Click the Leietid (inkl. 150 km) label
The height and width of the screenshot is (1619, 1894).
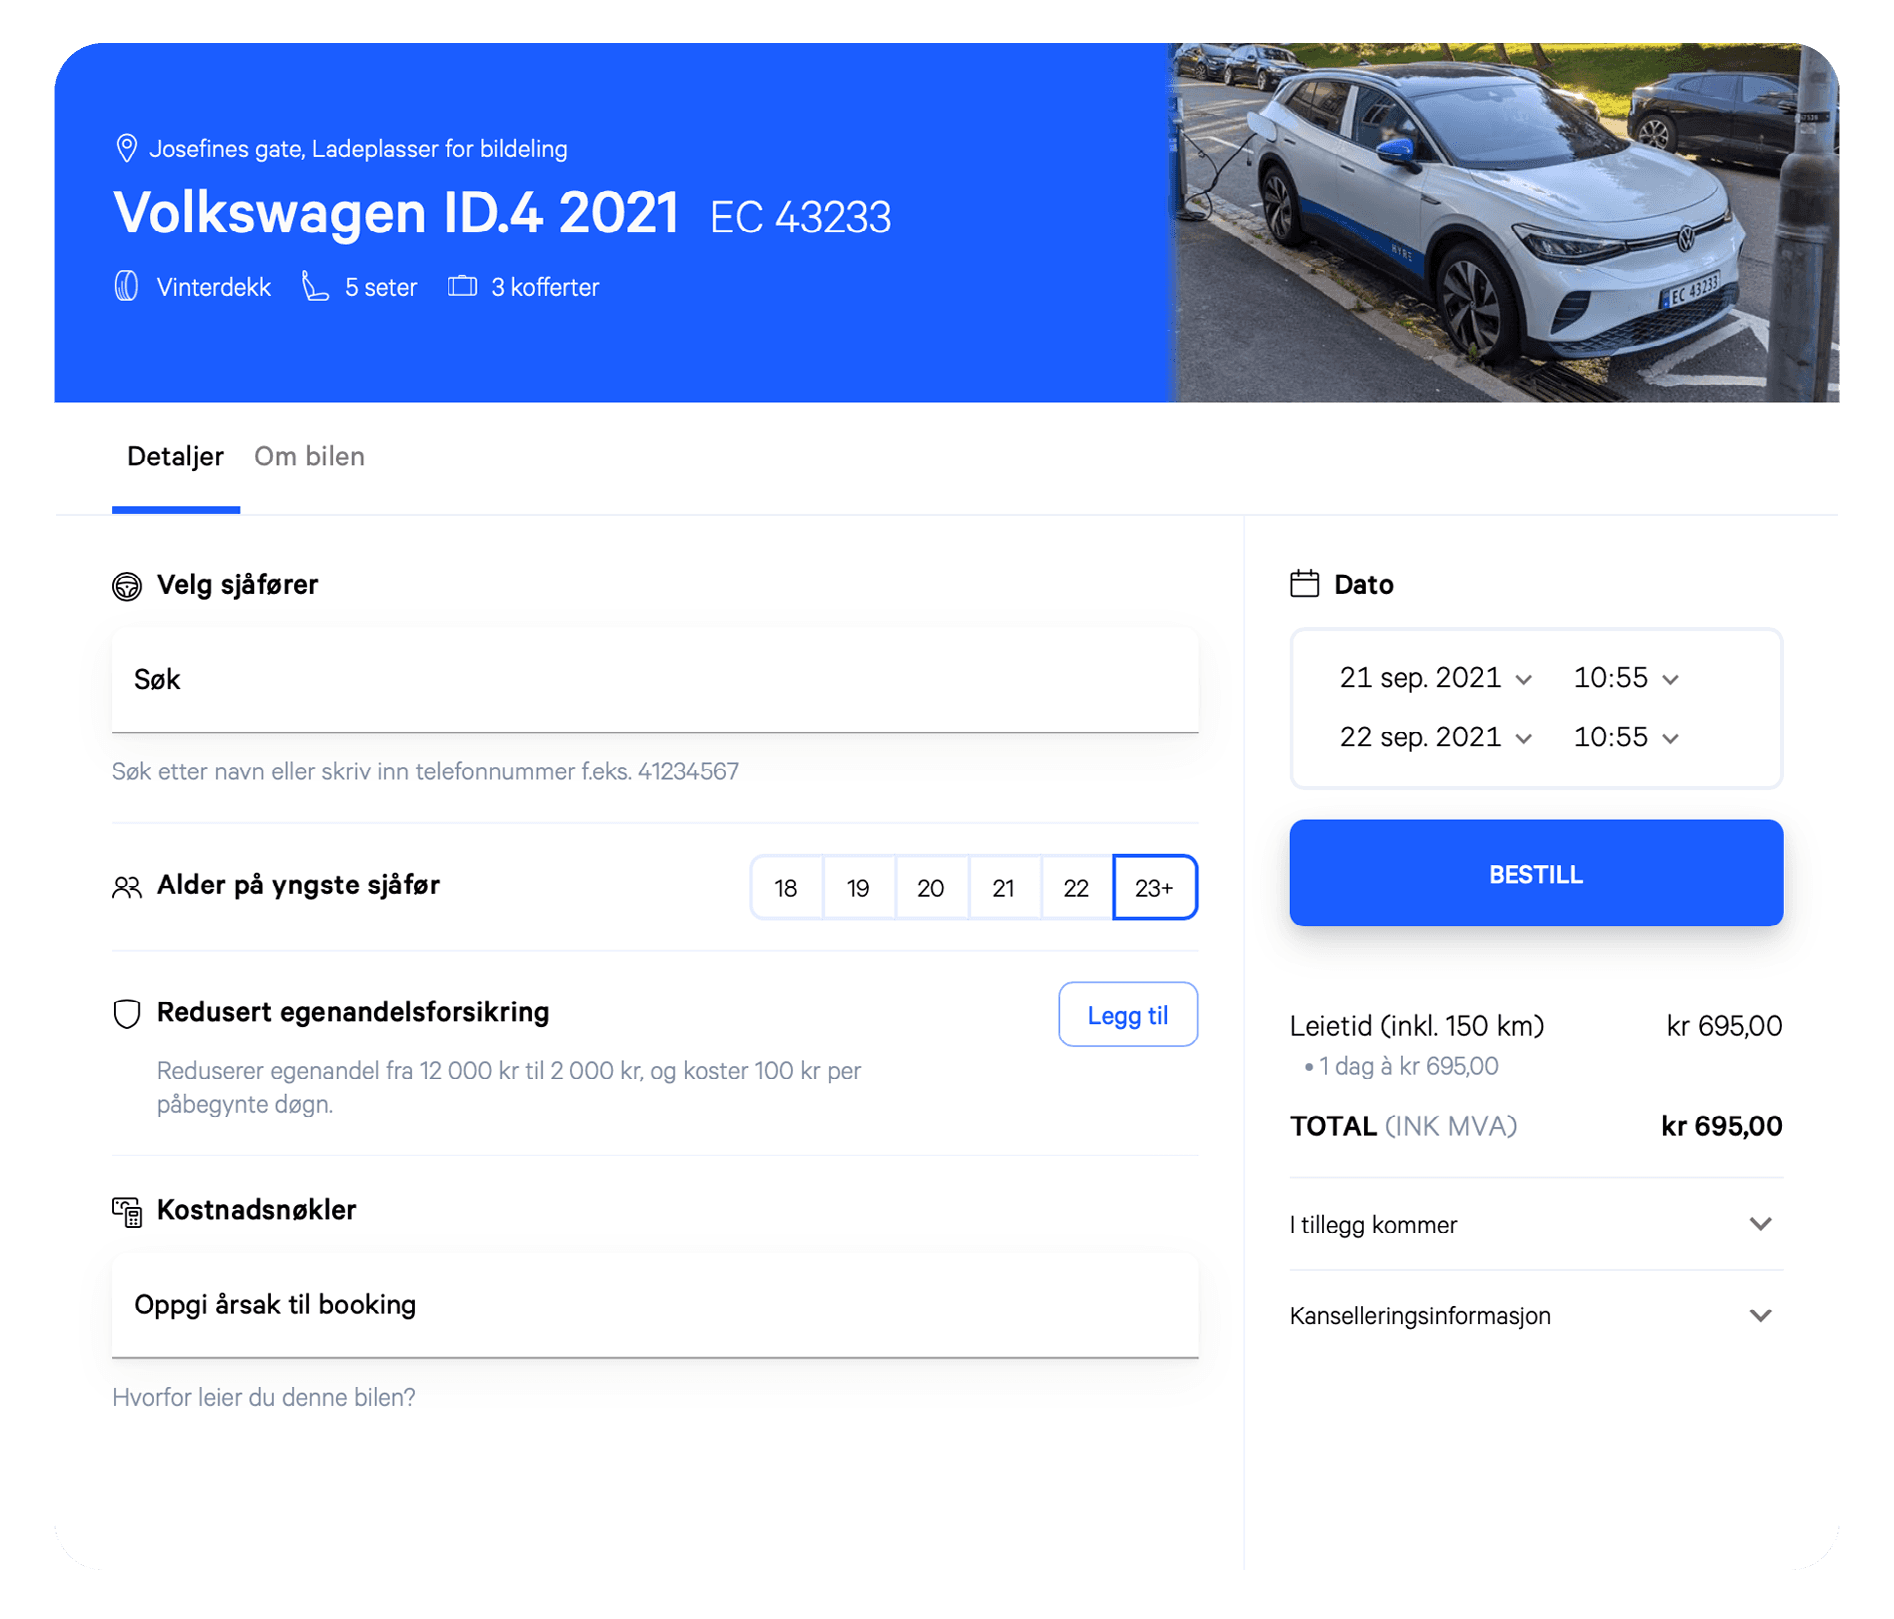click(1416, 1027)
